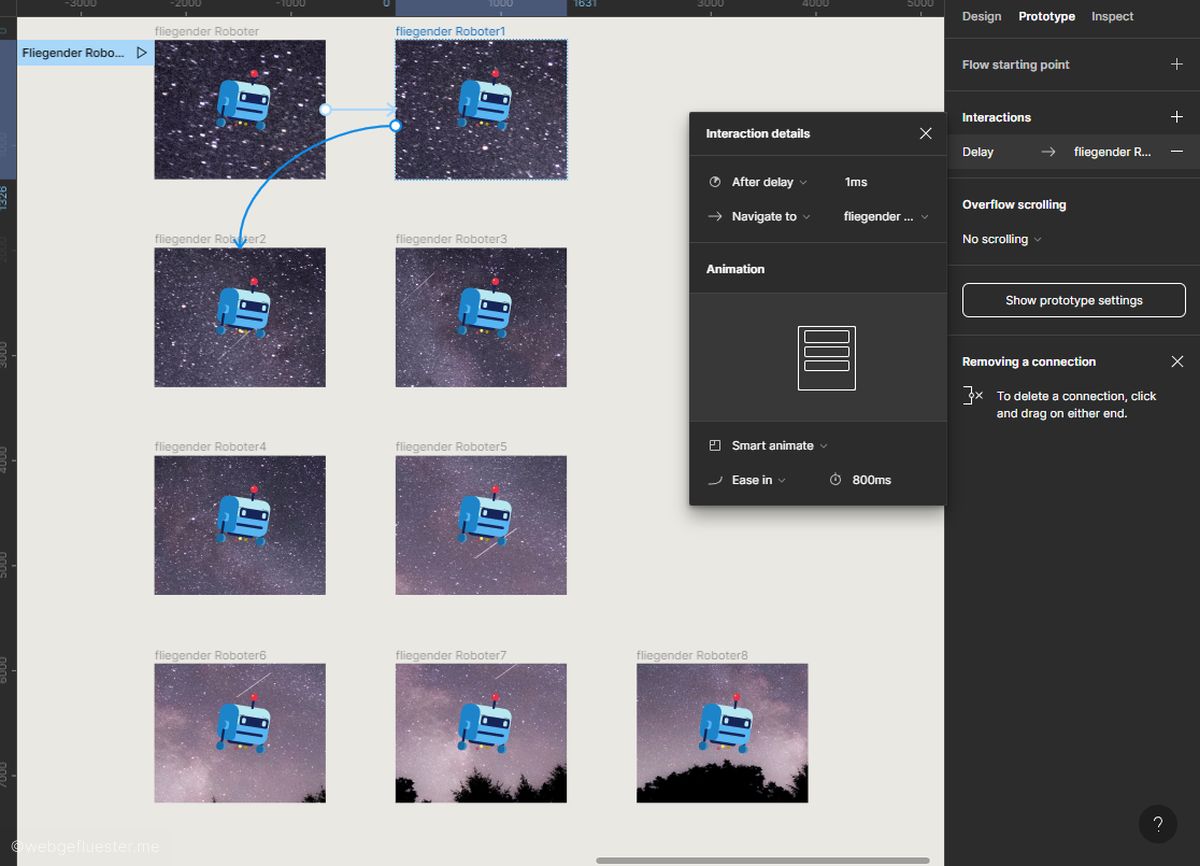Change the Ease in easing dropdown
This screenshot has height=866, width=1200.
tap(758, 480)
